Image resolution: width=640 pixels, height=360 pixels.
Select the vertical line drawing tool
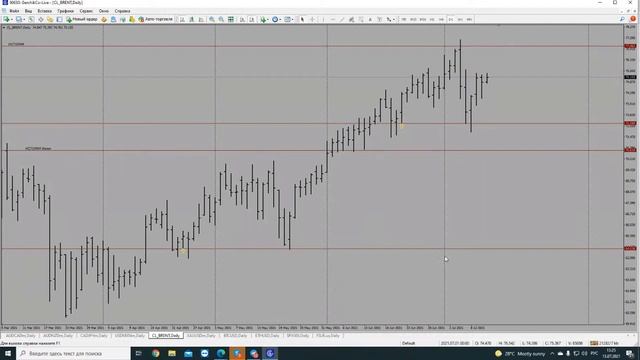323,19
